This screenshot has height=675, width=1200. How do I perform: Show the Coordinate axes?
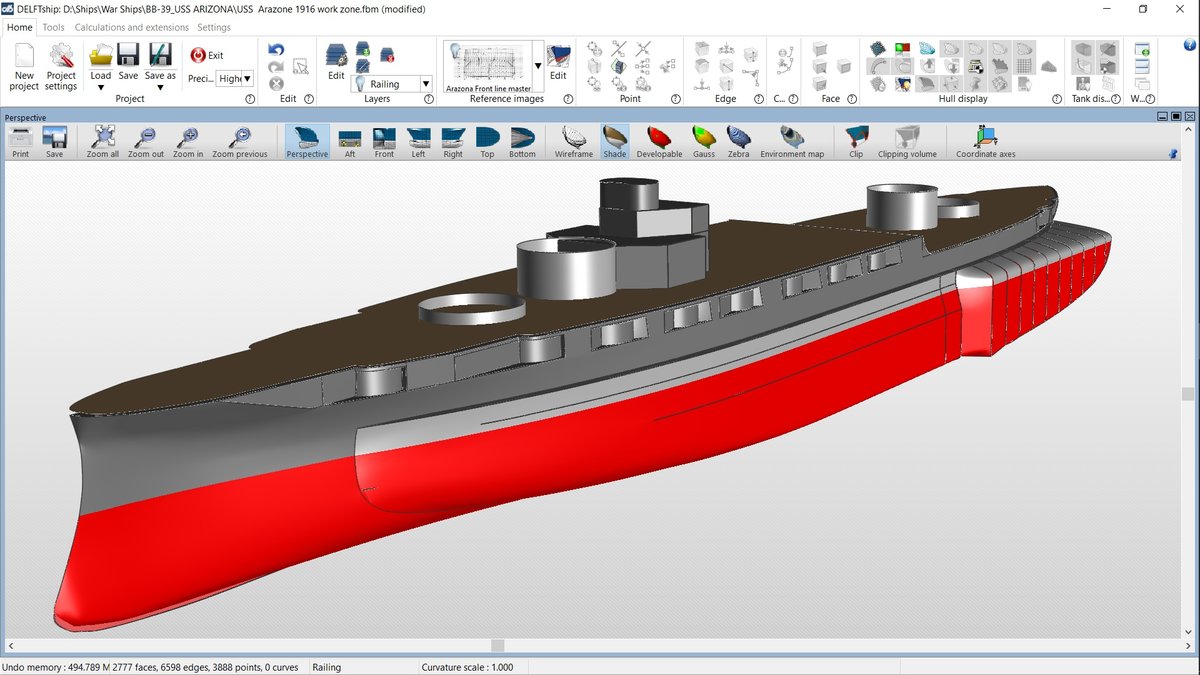[985, 141]
